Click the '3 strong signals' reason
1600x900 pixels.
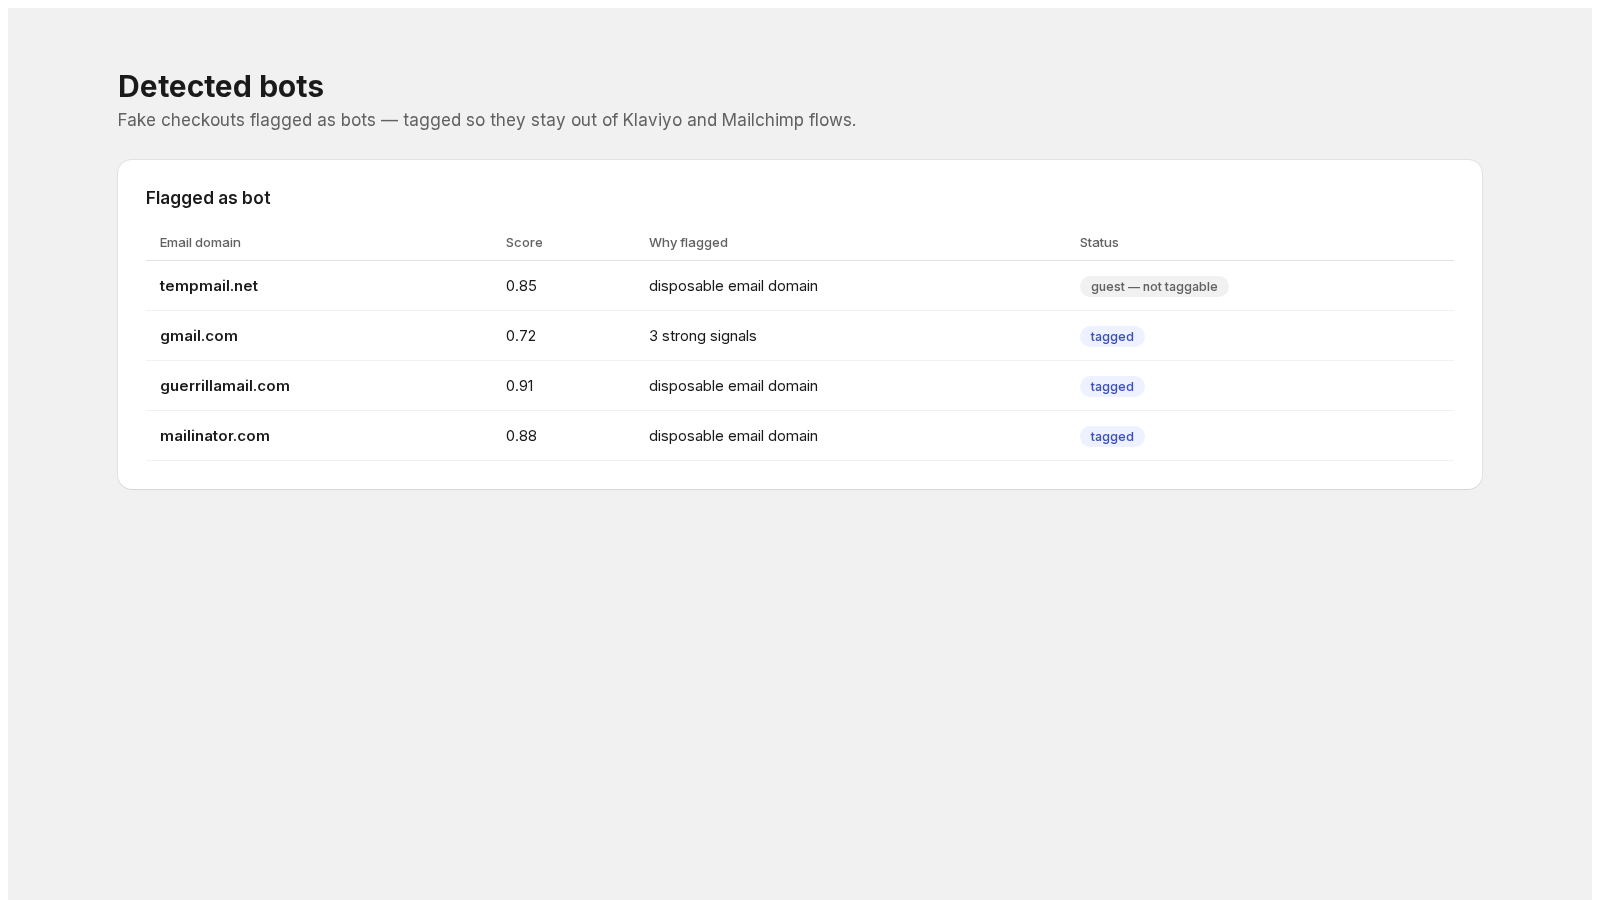pos(703,336)
